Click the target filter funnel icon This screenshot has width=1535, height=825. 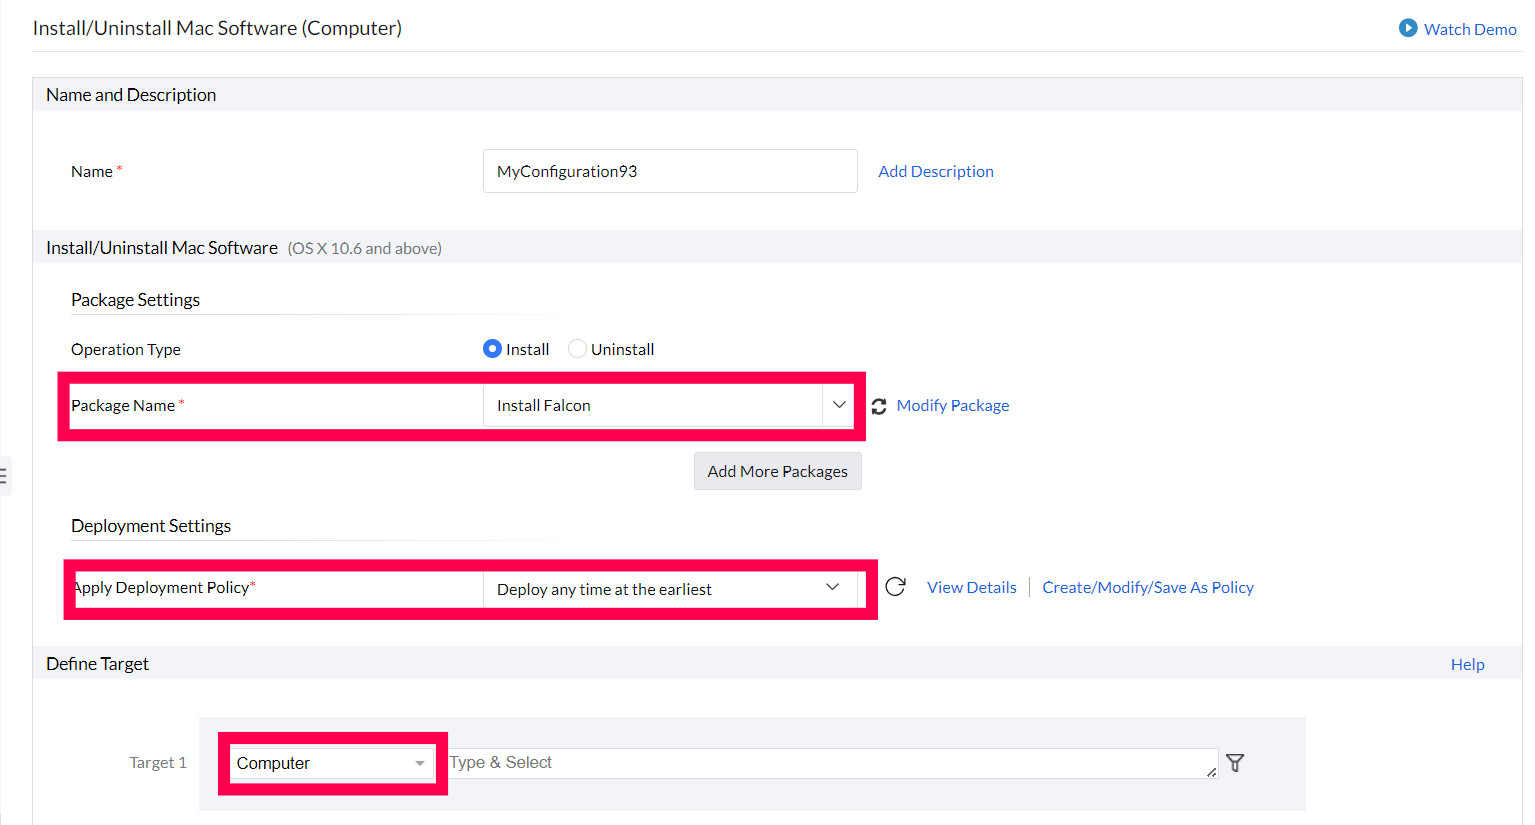click(1235, 763)
